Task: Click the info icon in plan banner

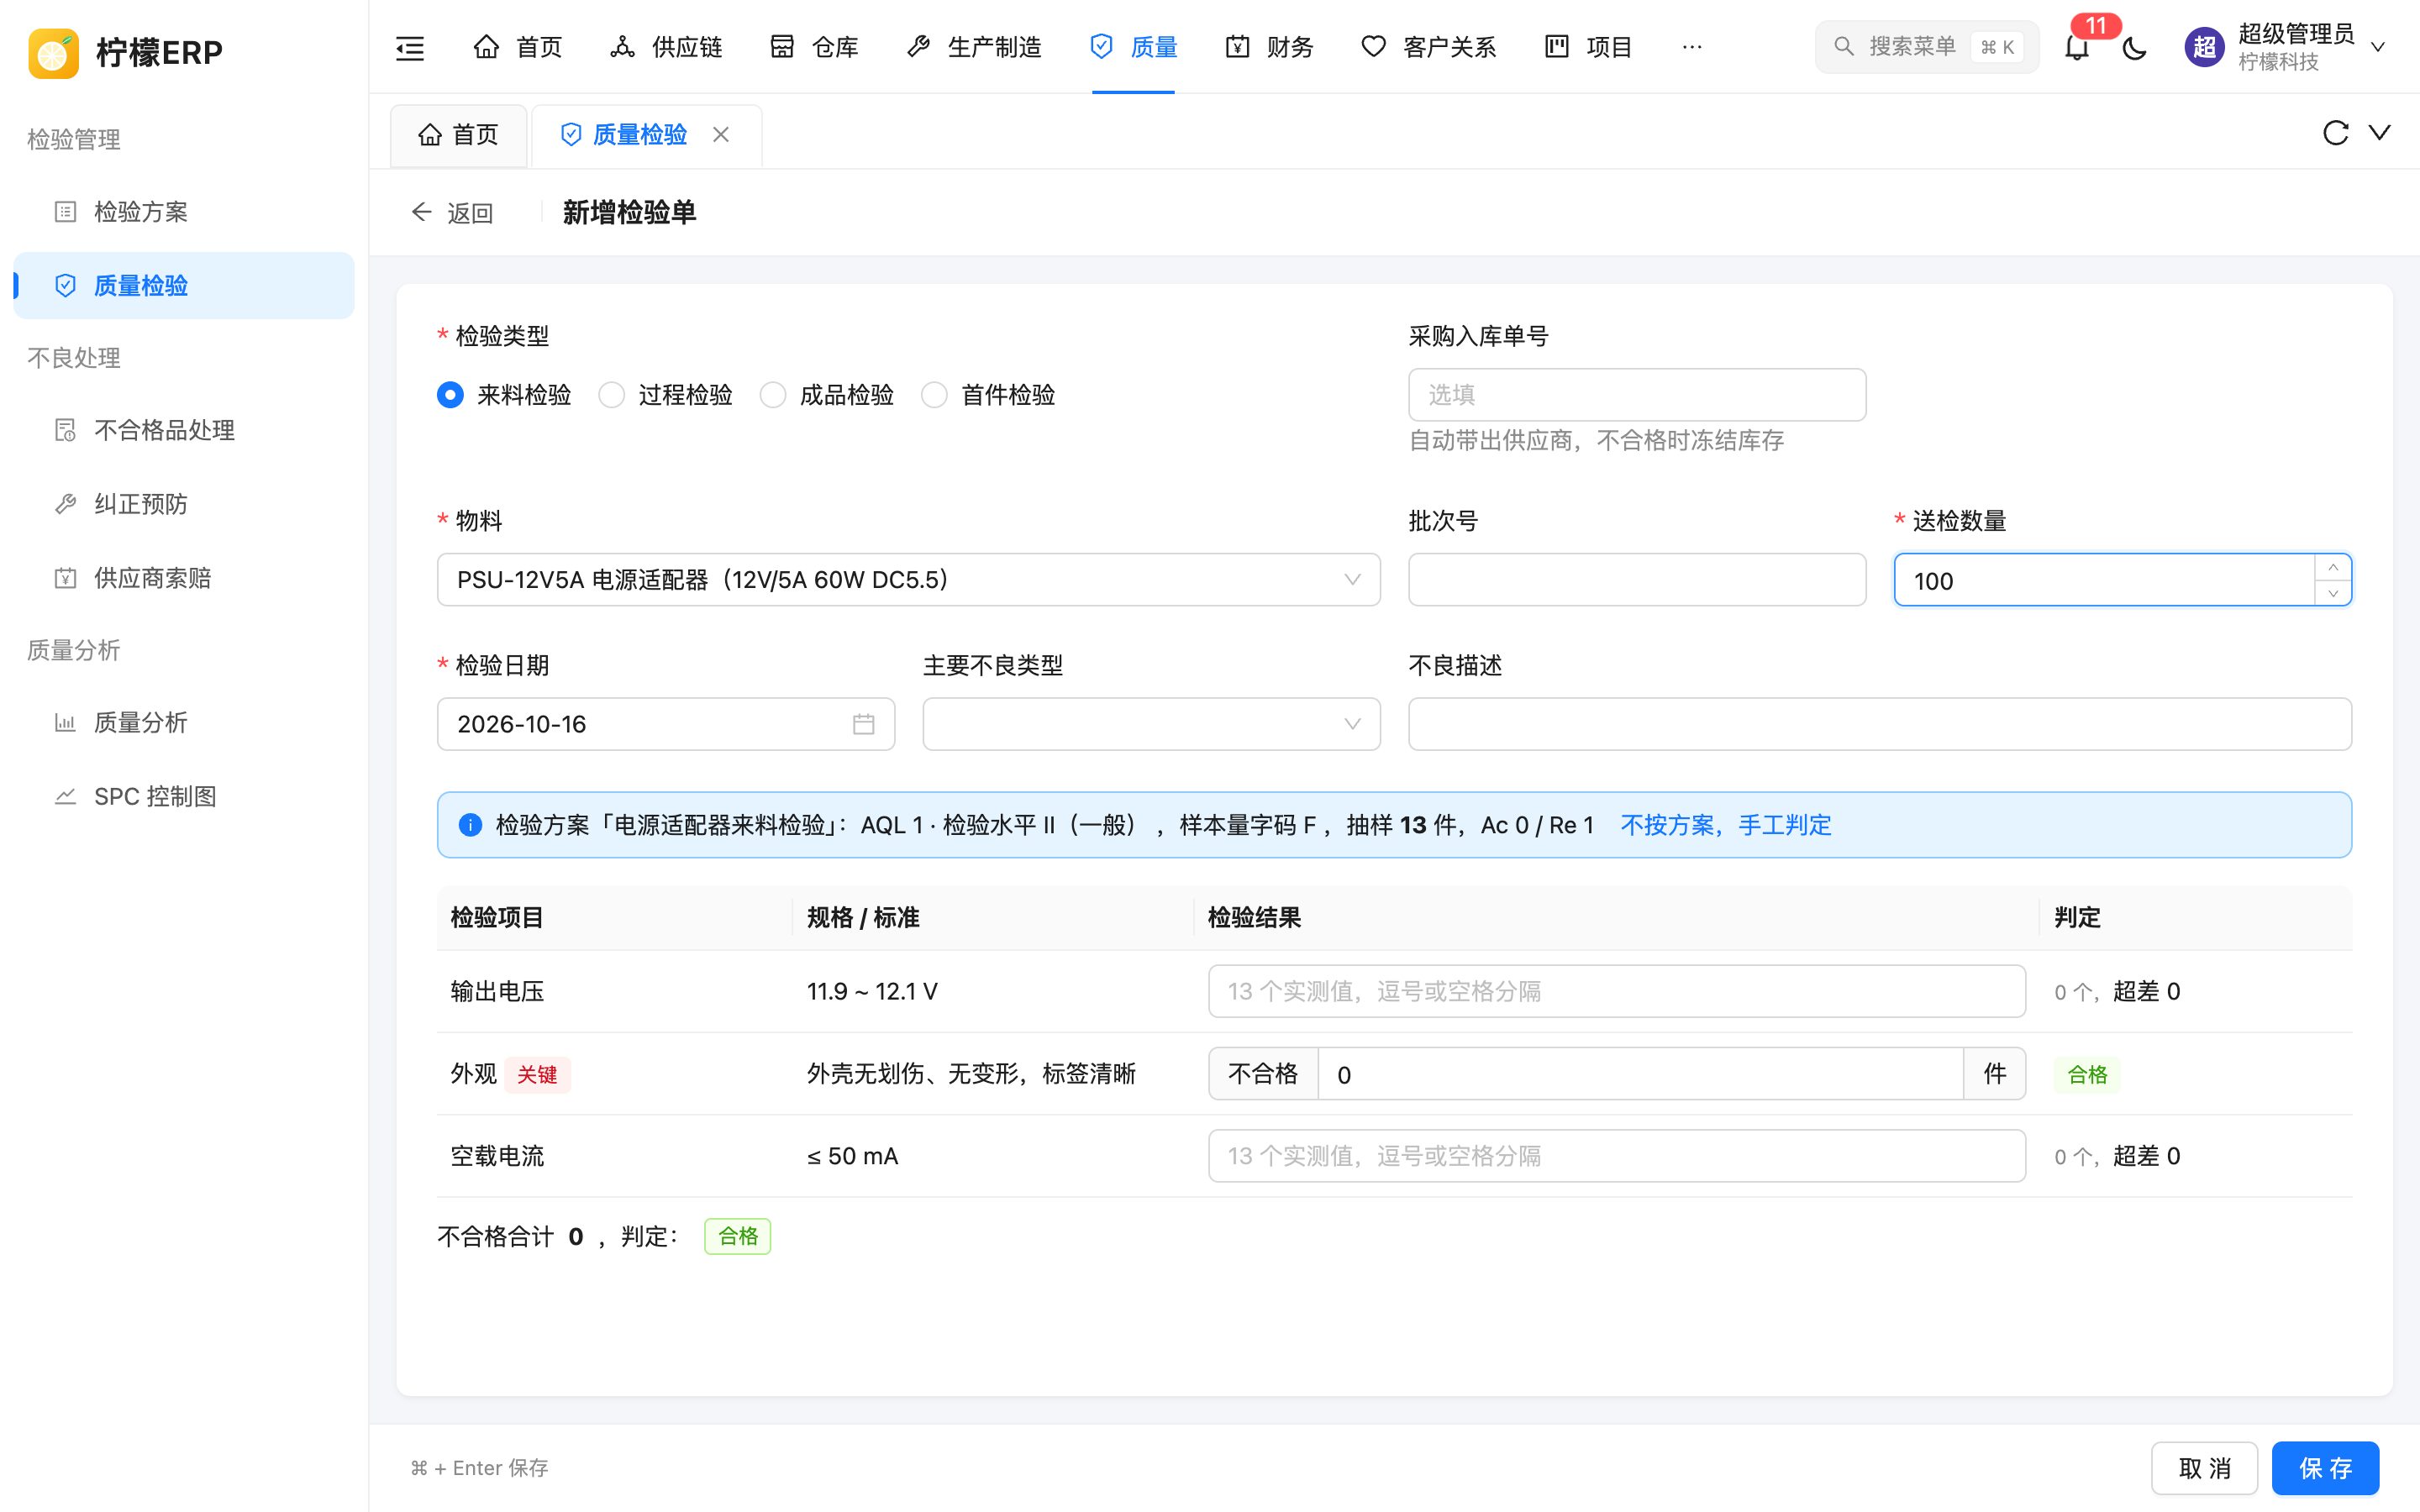Action: 470,825
